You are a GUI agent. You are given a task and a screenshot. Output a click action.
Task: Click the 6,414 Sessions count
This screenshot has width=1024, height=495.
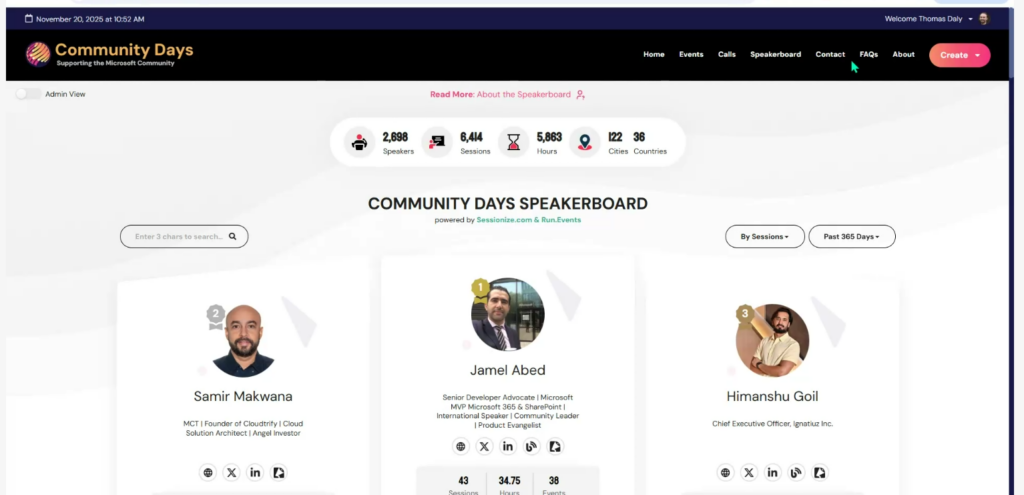coord(472,137)
